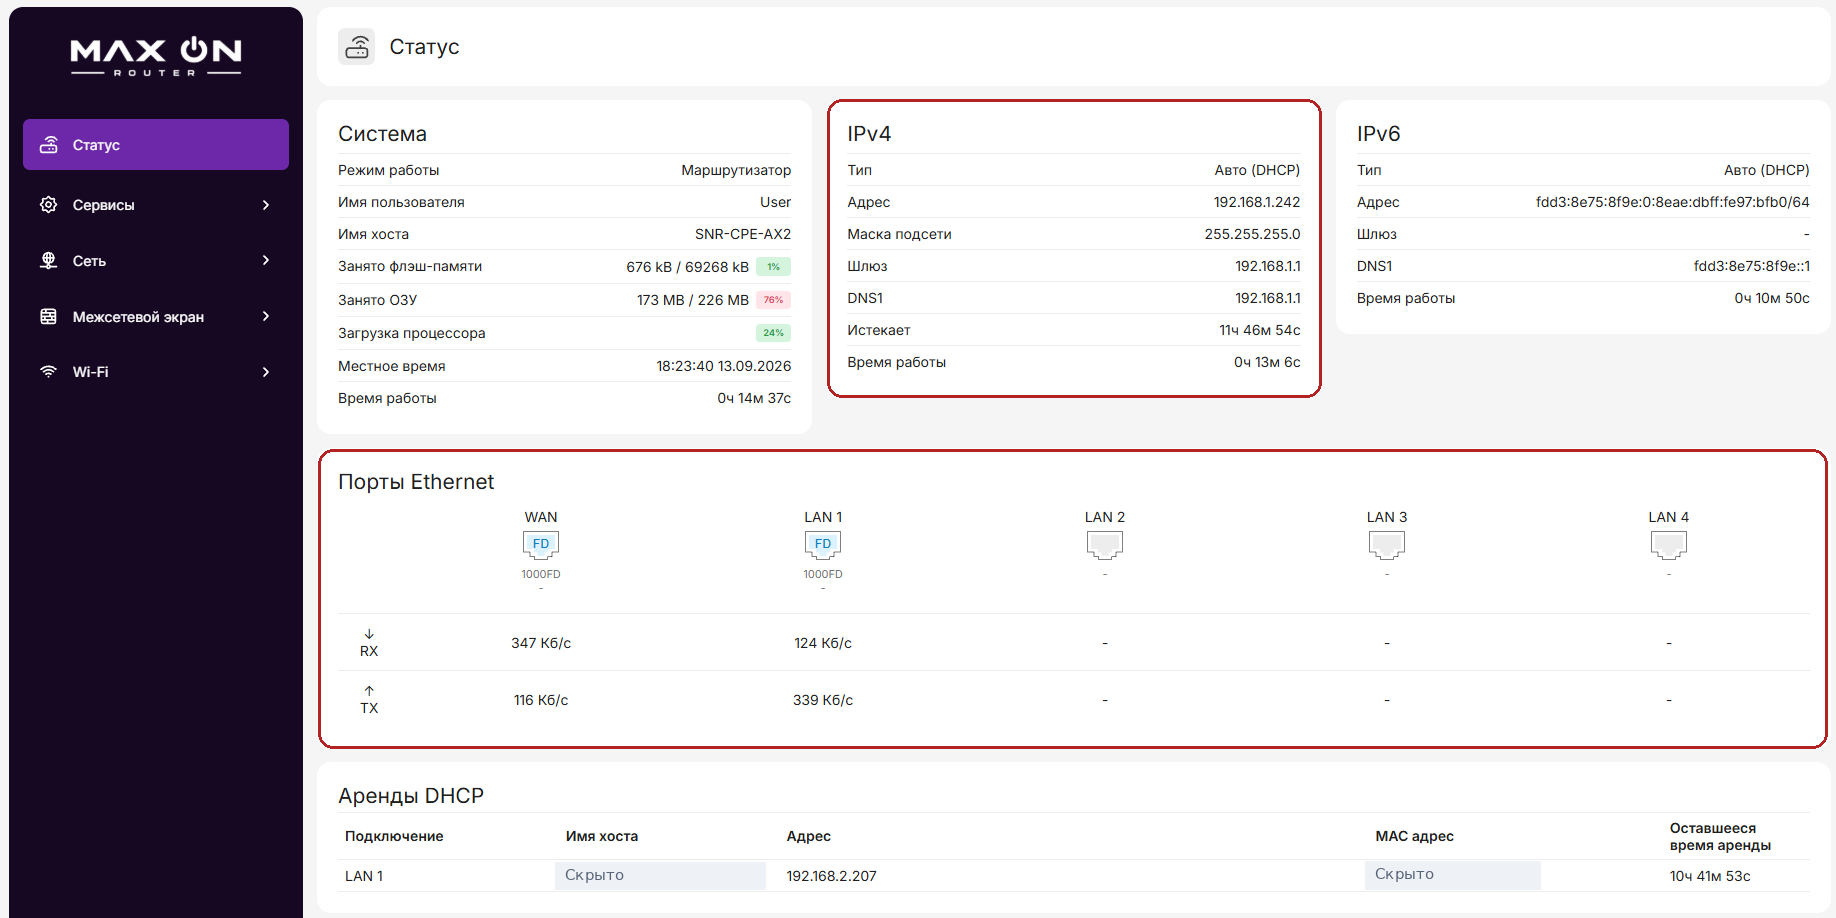Viewport: 1836px width, 918px height.
Task: Click WAN RX rate 347 Кб/с
Action: point(541,643)
